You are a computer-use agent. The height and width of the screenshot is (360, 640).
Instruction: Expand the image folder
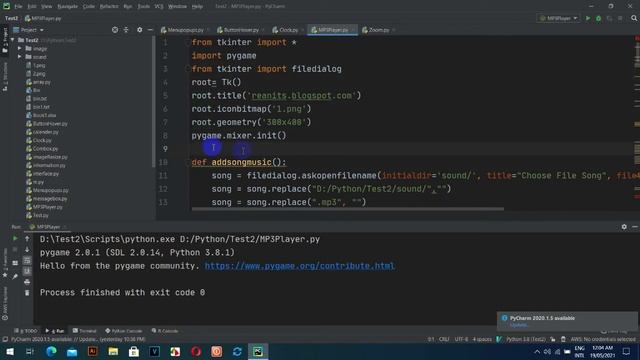click(20, 48)
